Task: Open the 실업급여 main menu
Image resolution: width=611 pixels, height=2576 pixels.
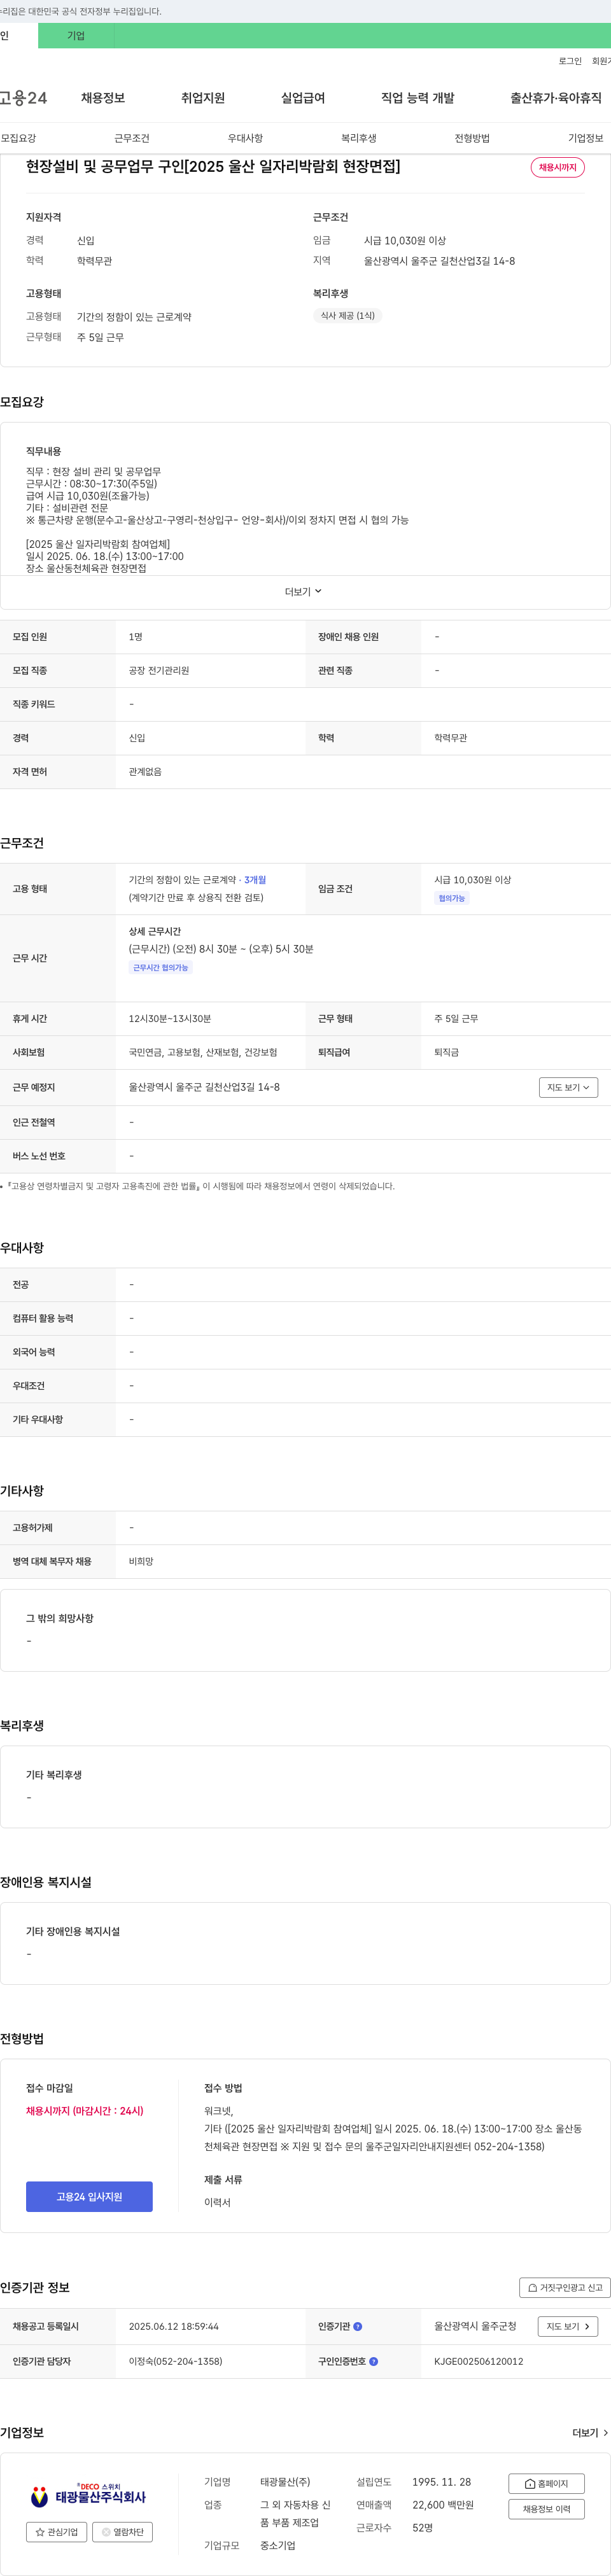Action: (303, 98)
